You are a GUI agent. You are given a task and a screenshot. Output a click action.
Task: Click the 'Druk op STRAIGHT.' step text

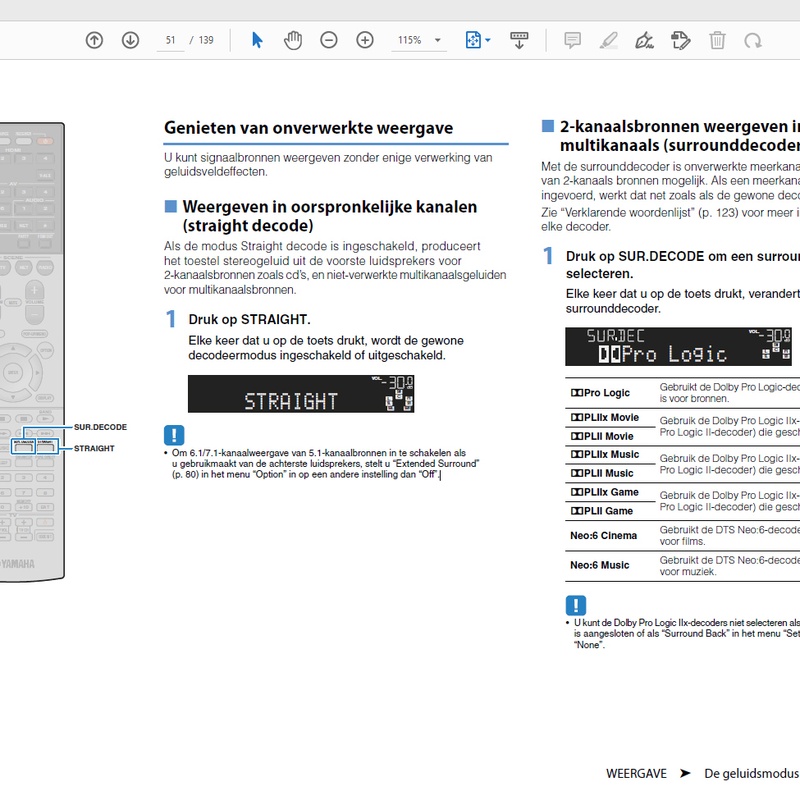(x=249, y=319)
